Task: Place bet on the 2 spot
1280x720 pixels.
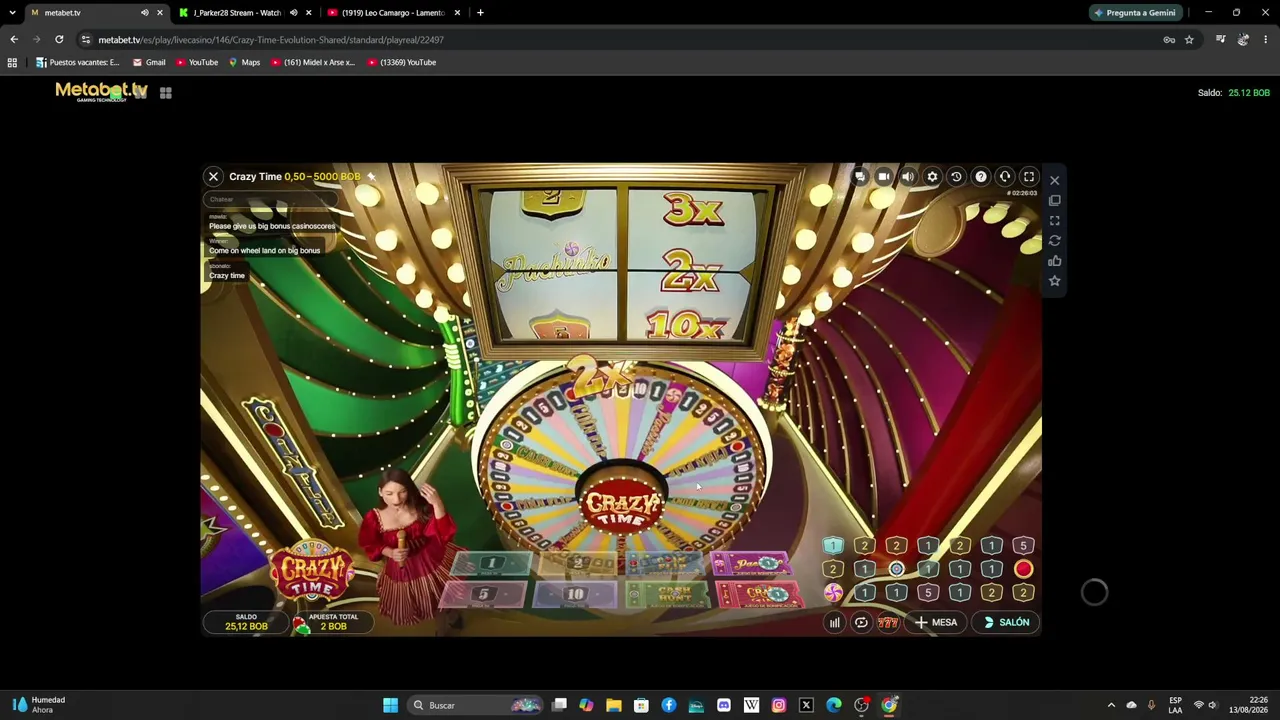Action: coord(578,564)
